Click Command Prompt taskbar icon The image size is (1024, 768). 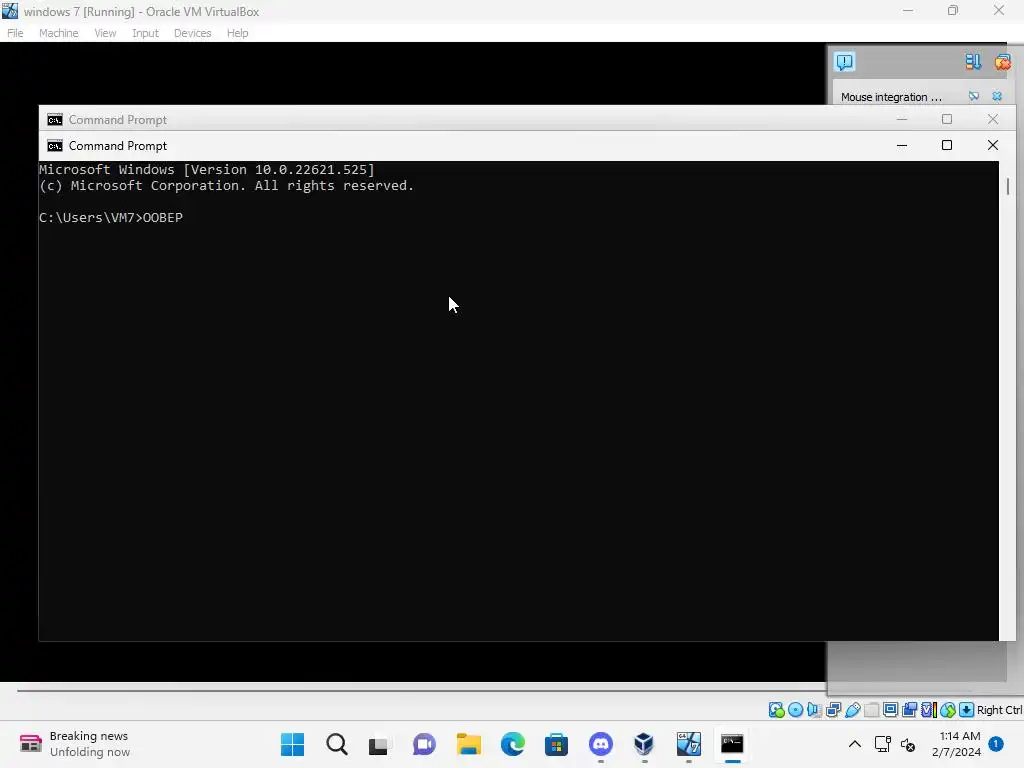point(732,744)
